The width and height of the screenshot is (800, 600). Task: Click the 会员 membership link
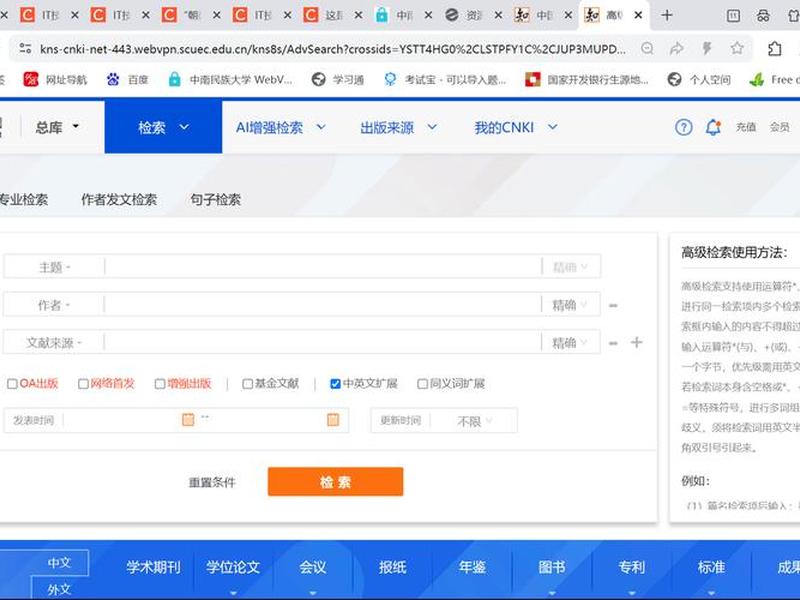pos(779,127)
